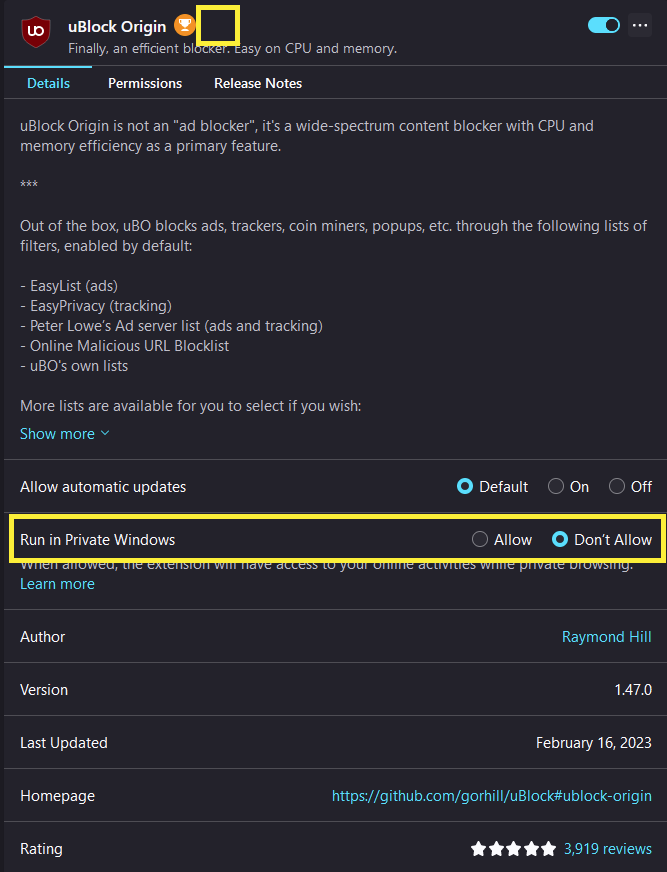The image size is (667, 872).
Task: Click the 'Peter Lowe's Ad server list' line
Action: pyautogui.click(x=171, y=326)
